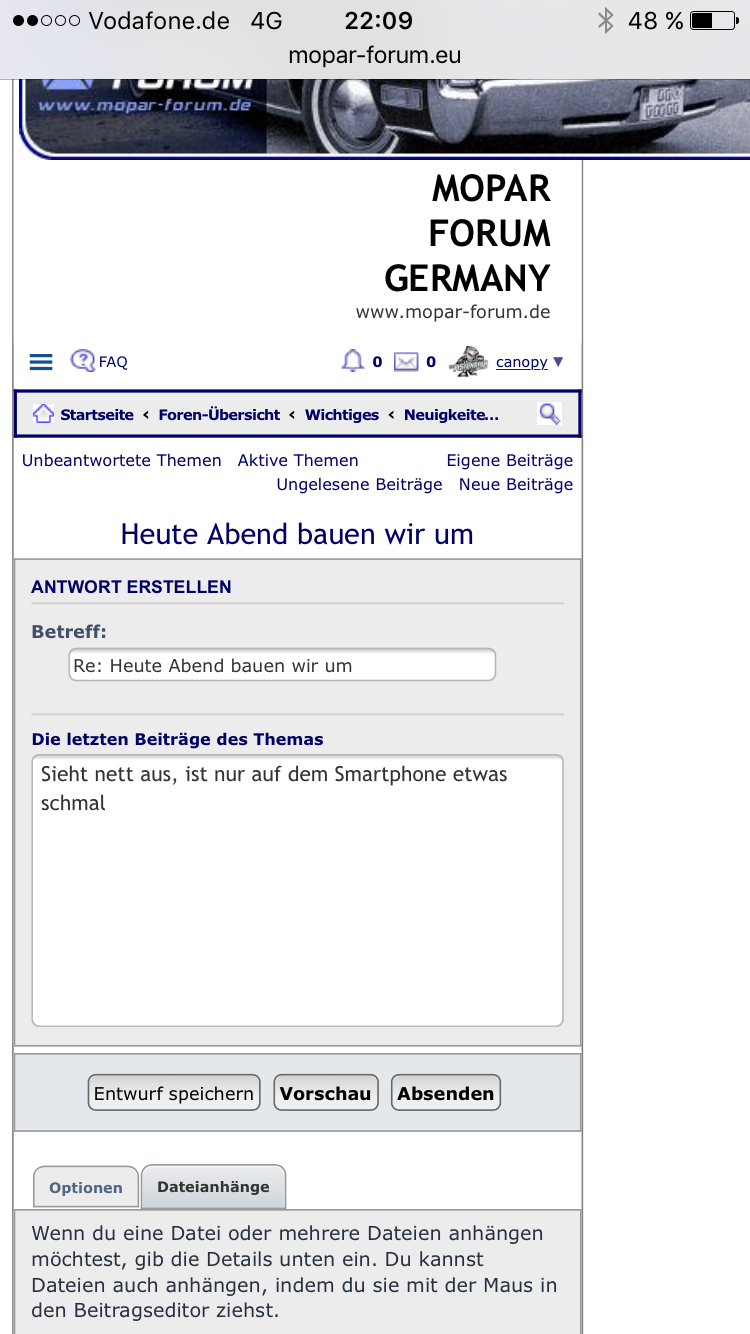Click the Startseite home icon
The width and height of the screenshot is (750, 1334).
click(x=43, y=414)
